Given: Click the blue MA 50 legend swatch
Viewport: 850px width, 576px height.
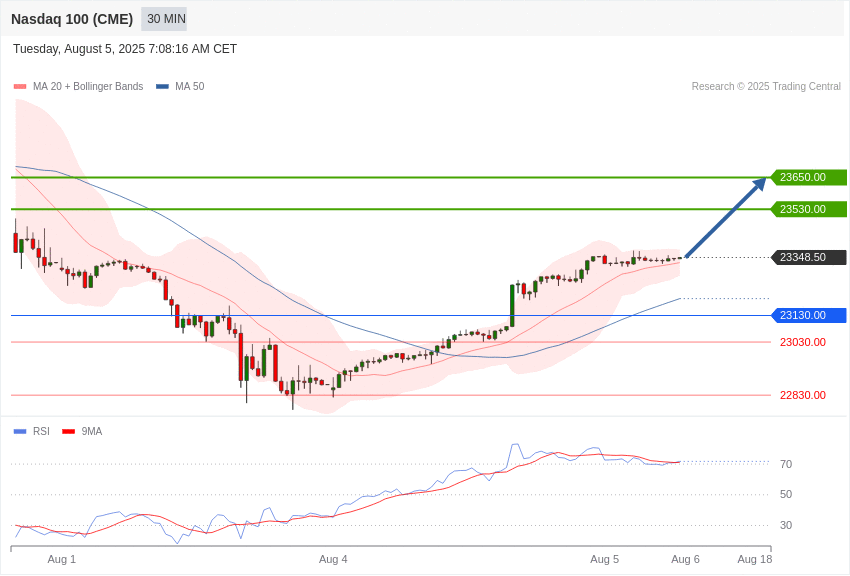Looking at the screenshot, I should coord(162,86).
